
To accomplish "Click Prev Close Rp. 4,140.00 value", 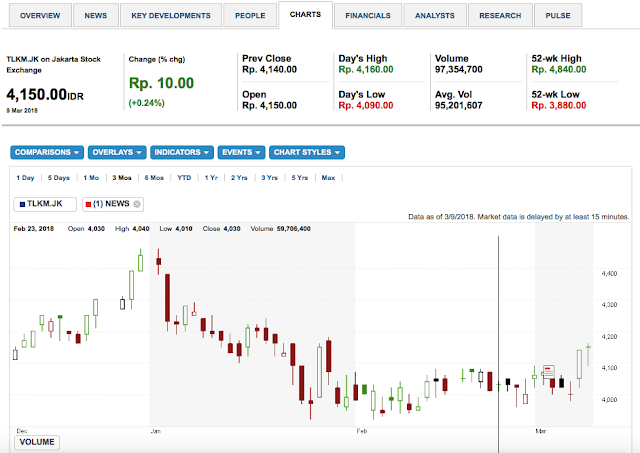I will [269, 69].
